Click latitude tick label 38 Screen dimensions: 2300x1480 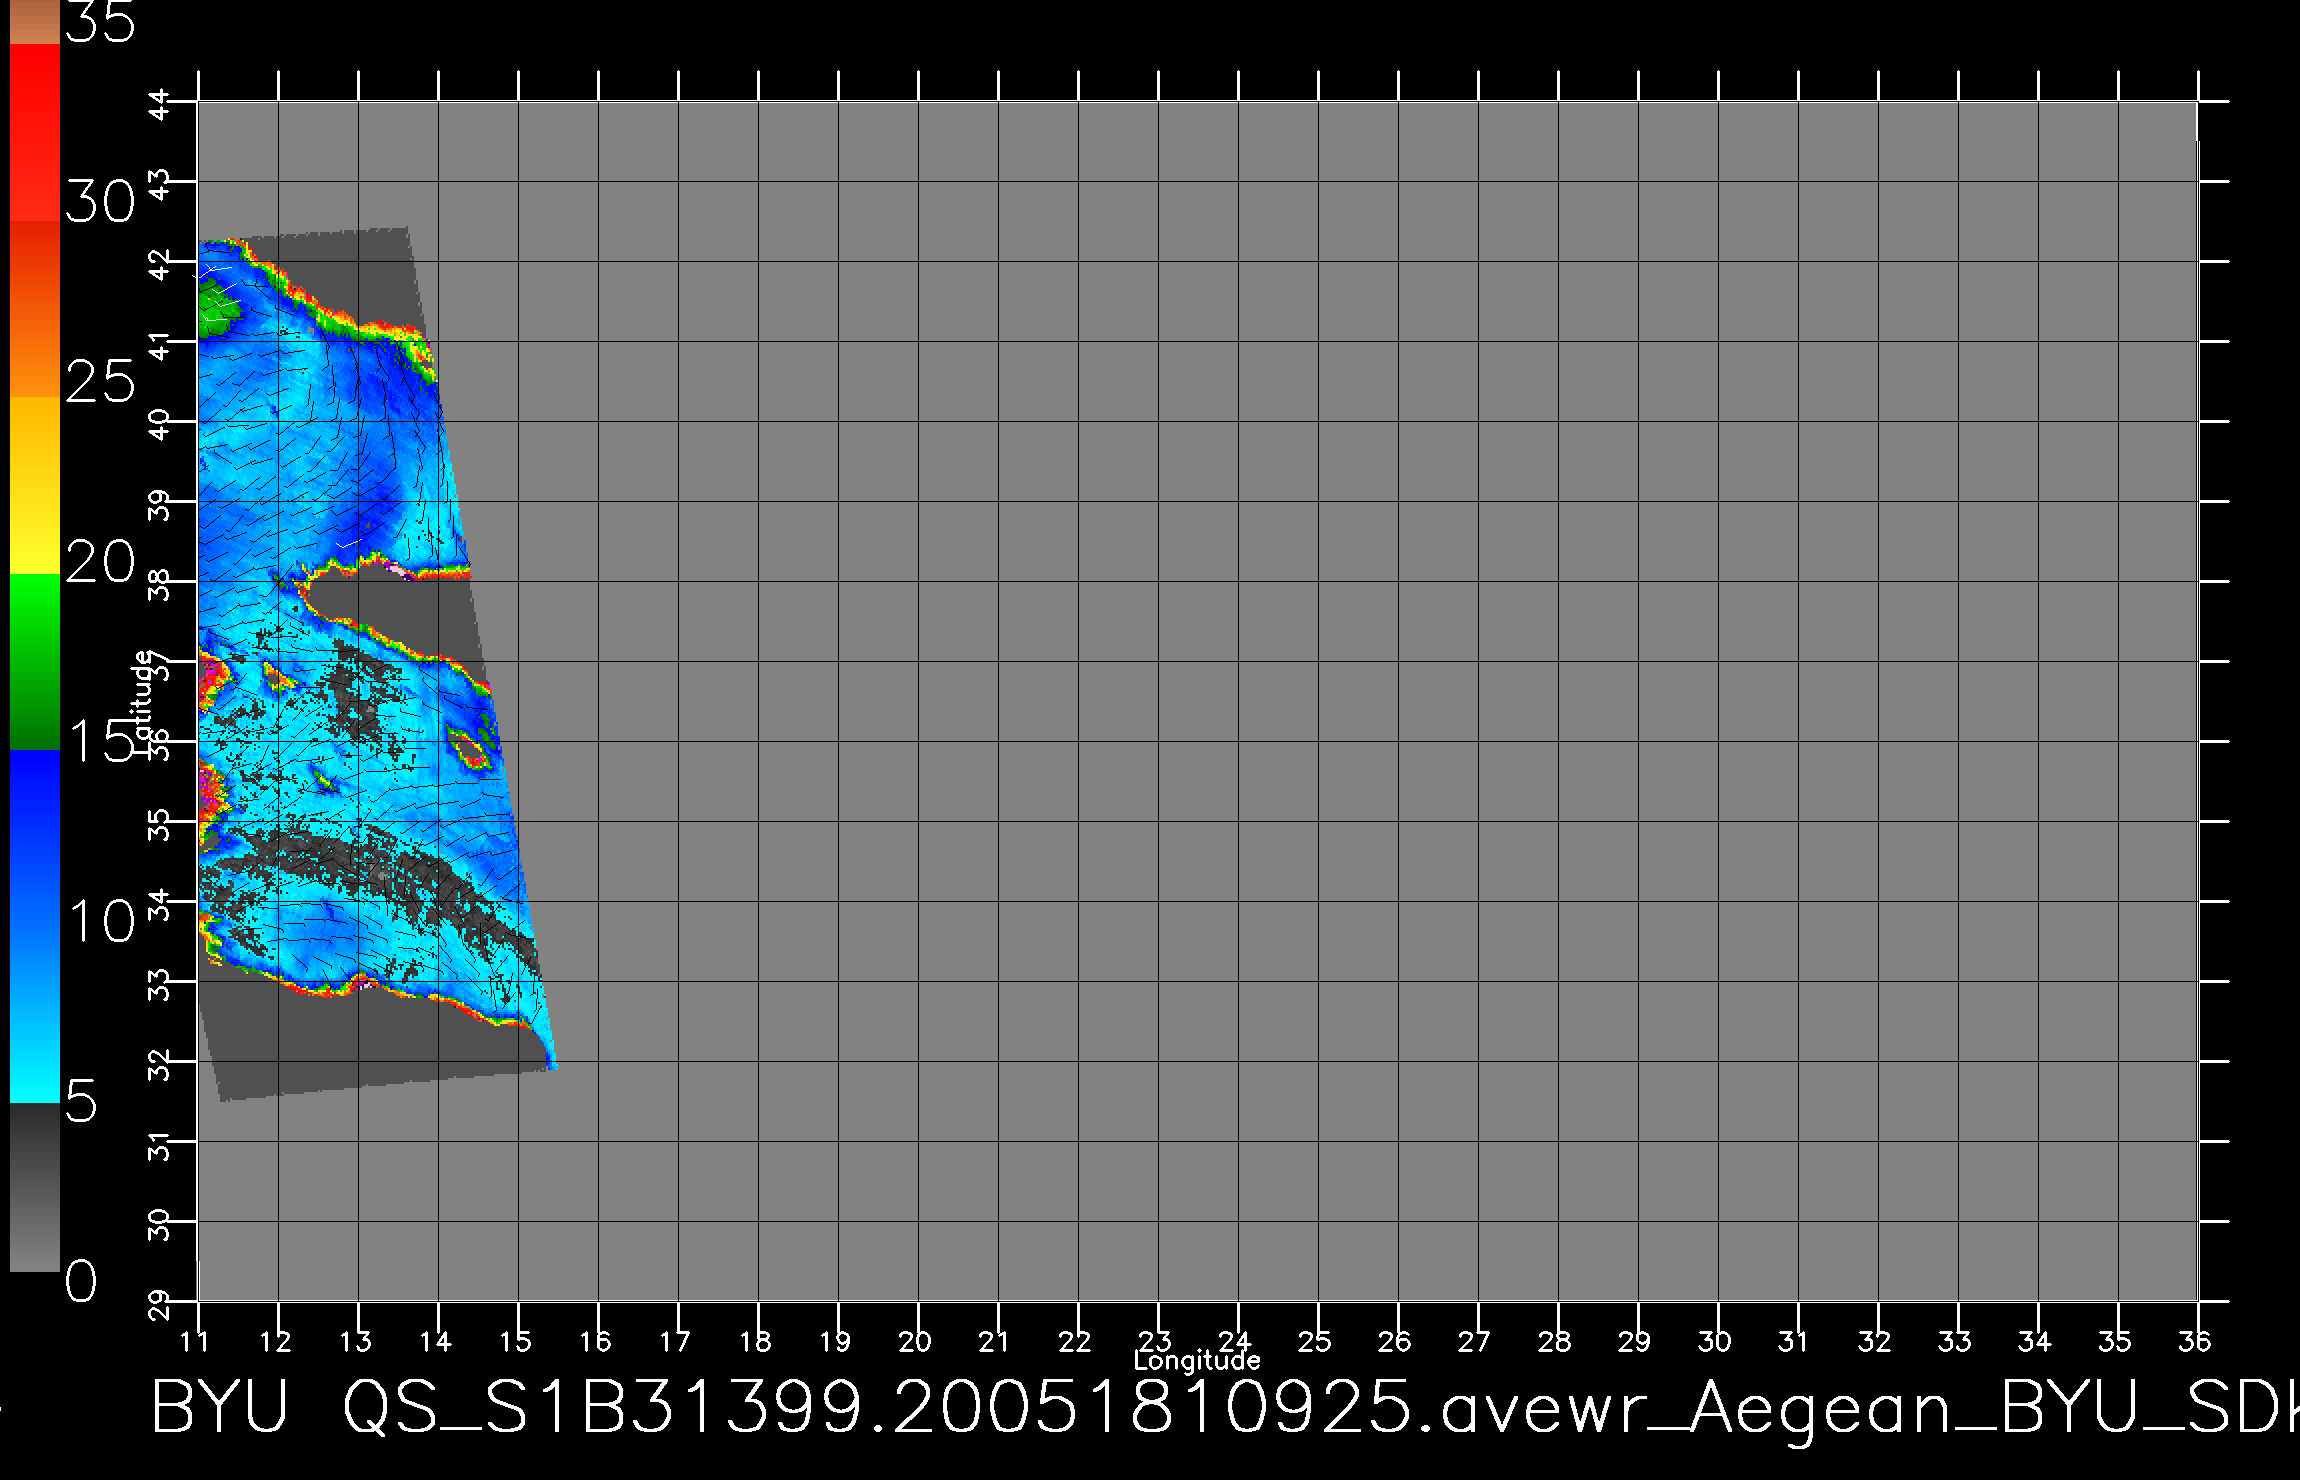coord(160,585)
